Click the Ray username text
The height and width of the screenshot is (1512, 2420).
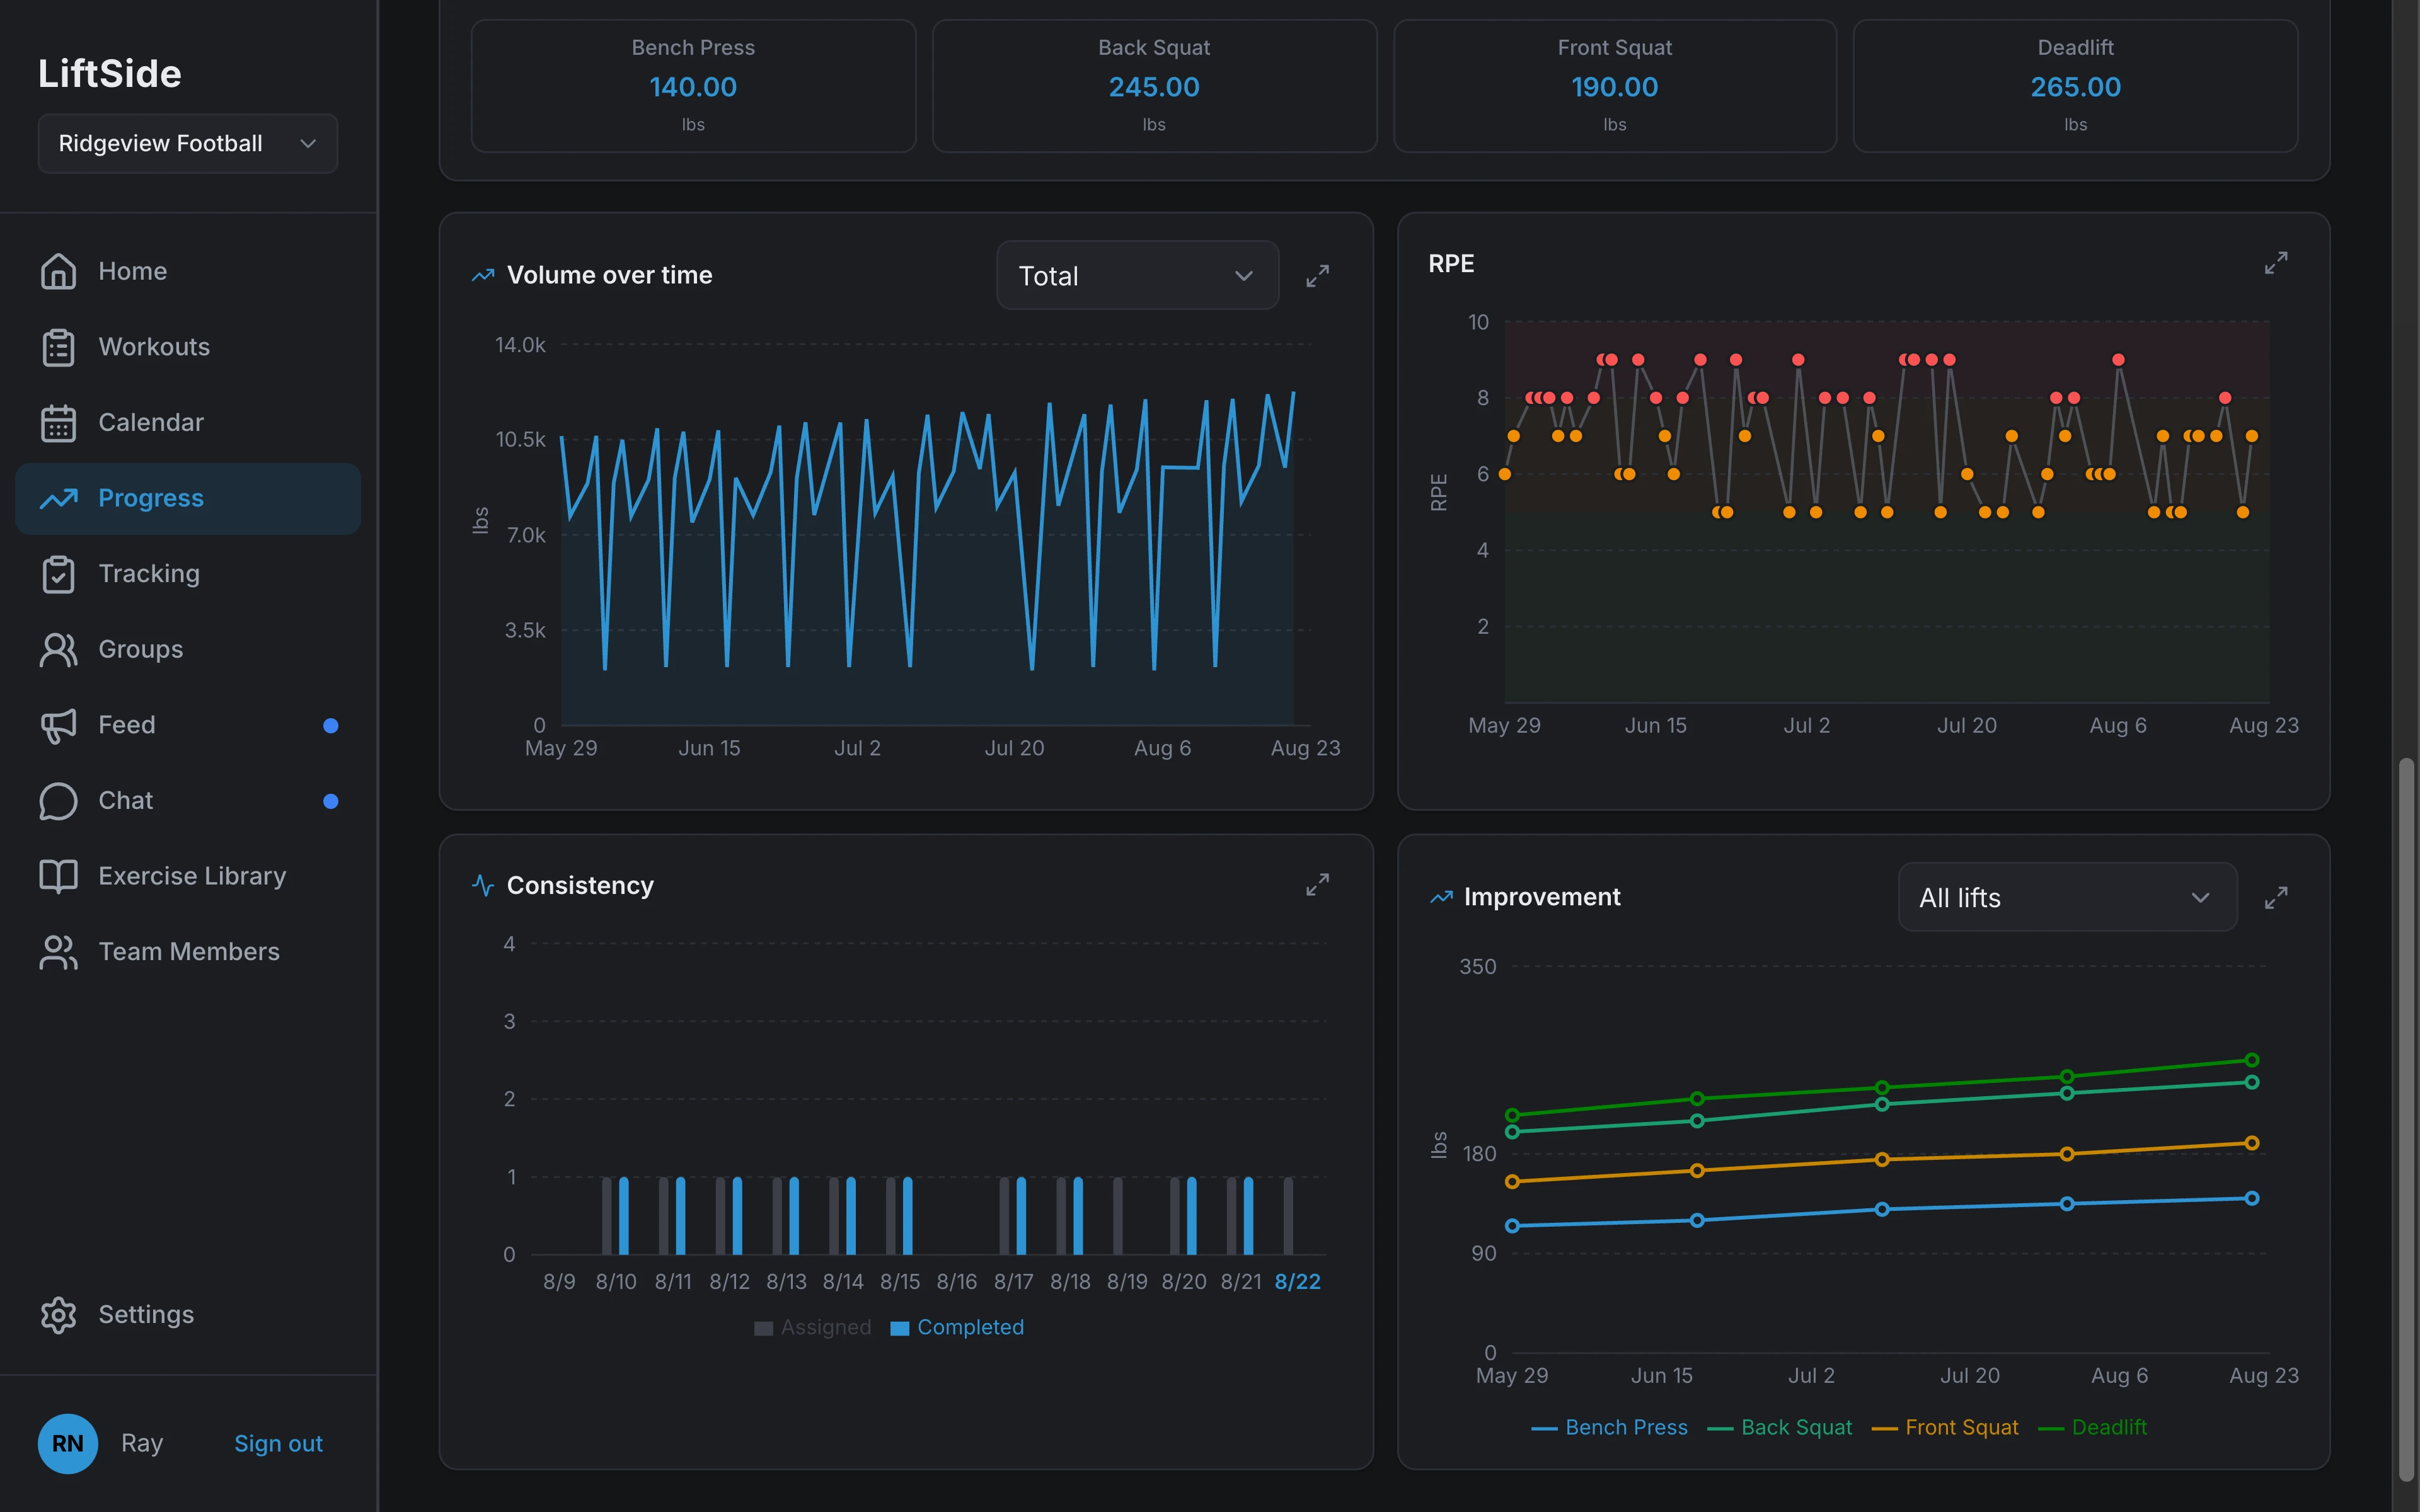tap(142, 1443)
